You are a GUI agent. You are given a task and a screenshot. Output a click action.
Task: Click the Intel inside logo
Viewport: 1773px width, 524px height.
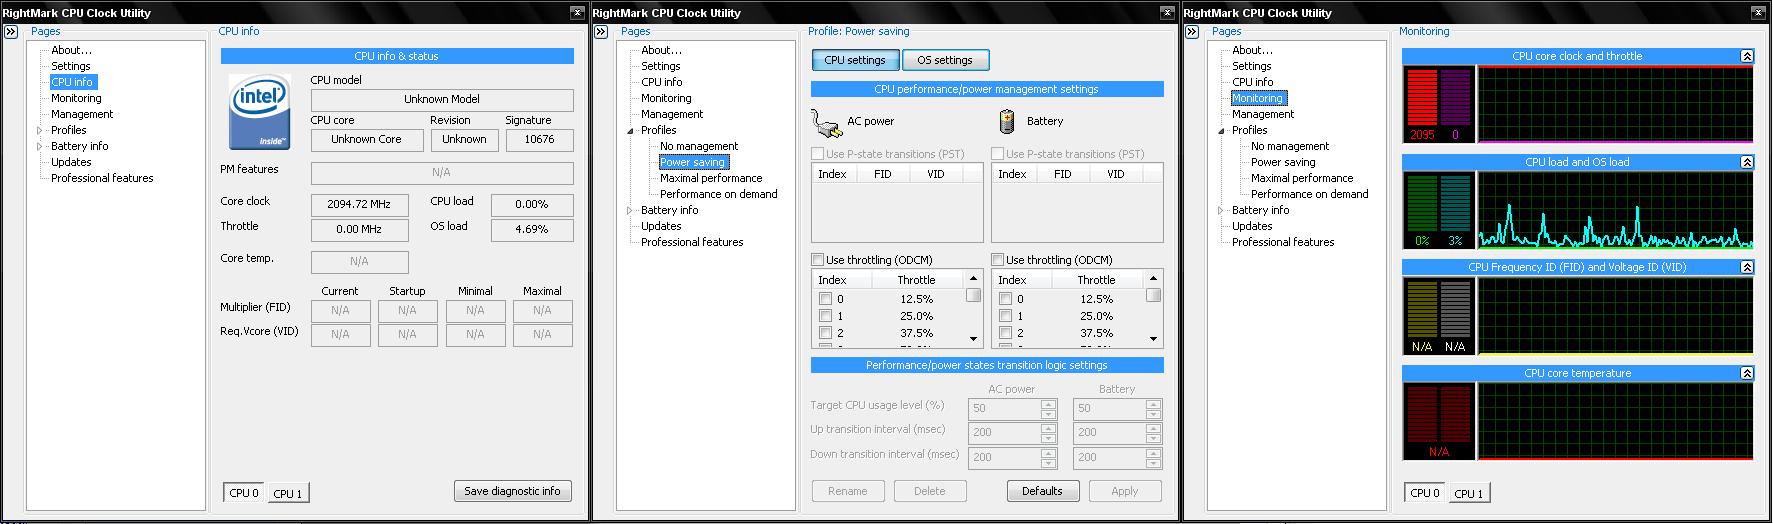click(x=260, y=111)
